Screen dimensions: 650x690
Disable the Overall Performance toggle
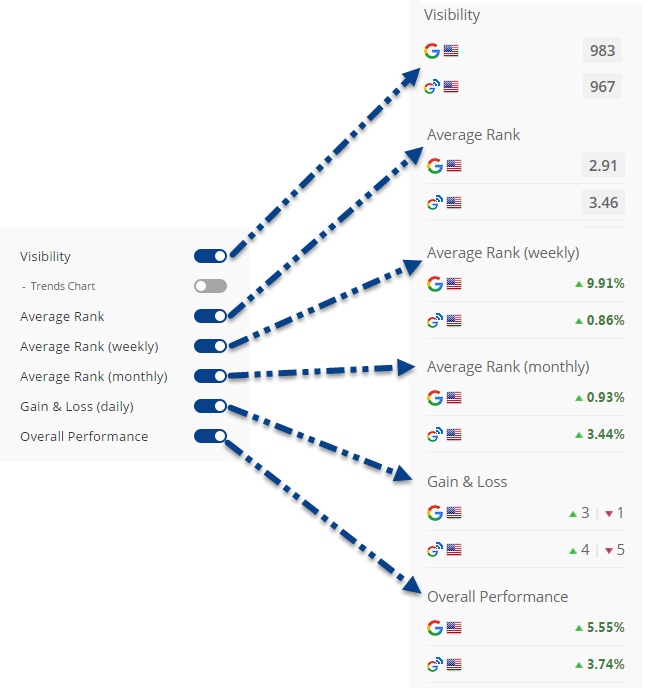(x=210, y=436)
